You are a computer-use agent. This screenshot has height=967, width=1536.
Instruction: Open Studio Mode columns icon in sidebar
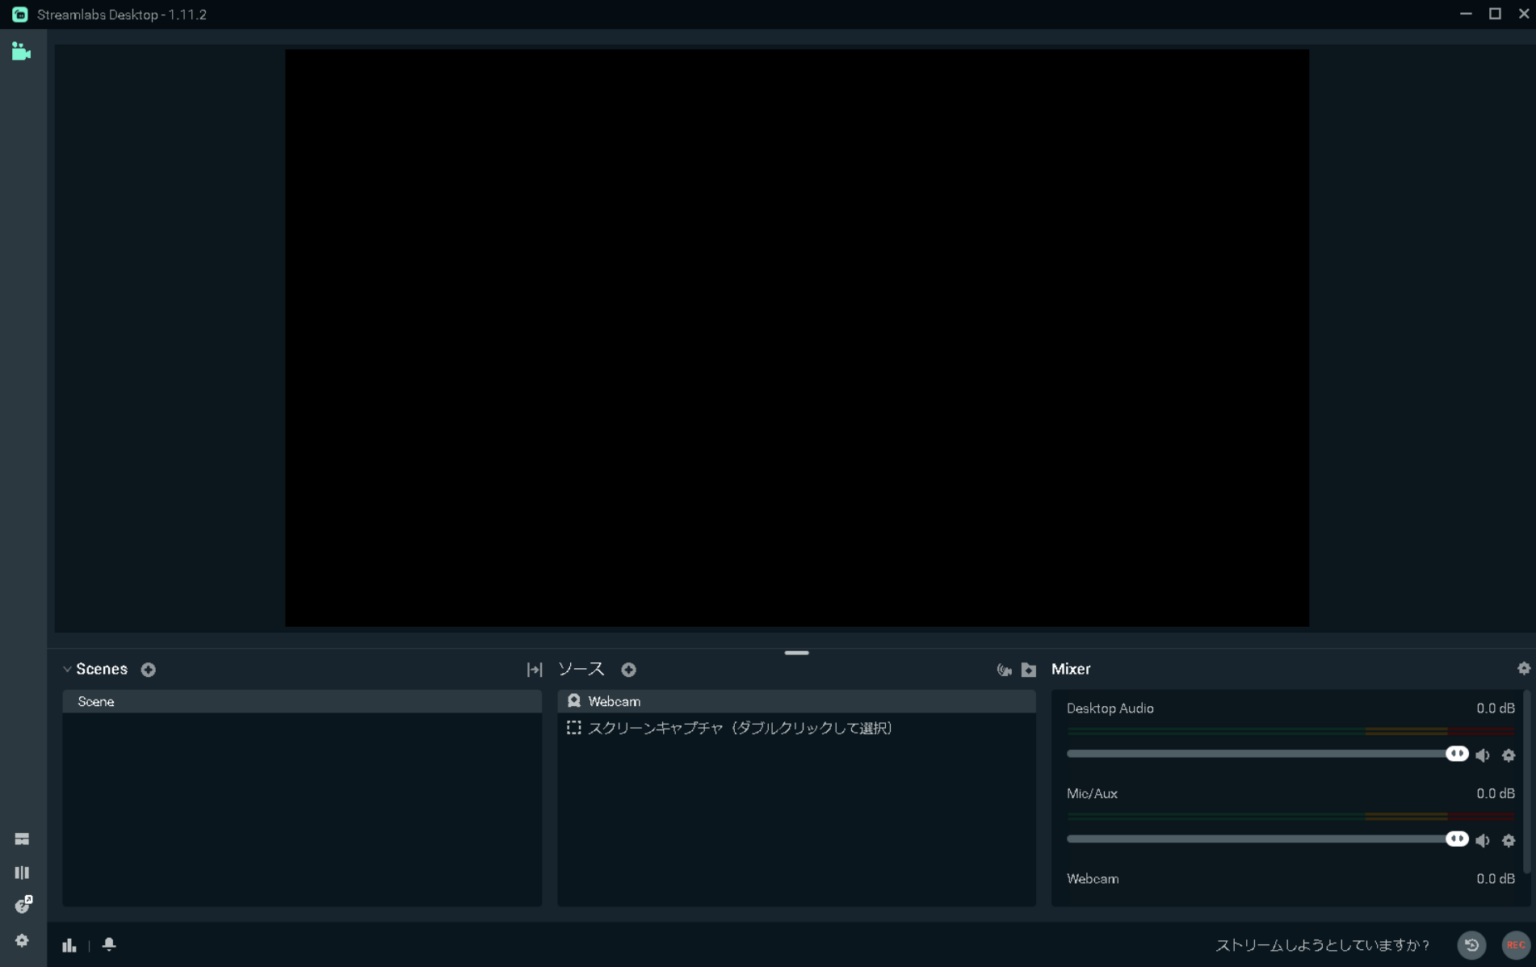point(22,873)
